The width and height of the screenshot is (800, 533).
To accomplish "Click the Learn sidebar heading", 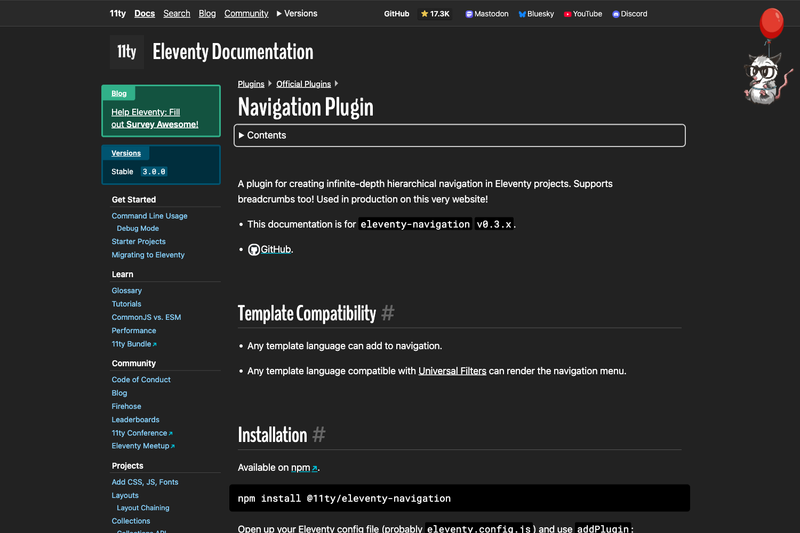I will point(122,274).
